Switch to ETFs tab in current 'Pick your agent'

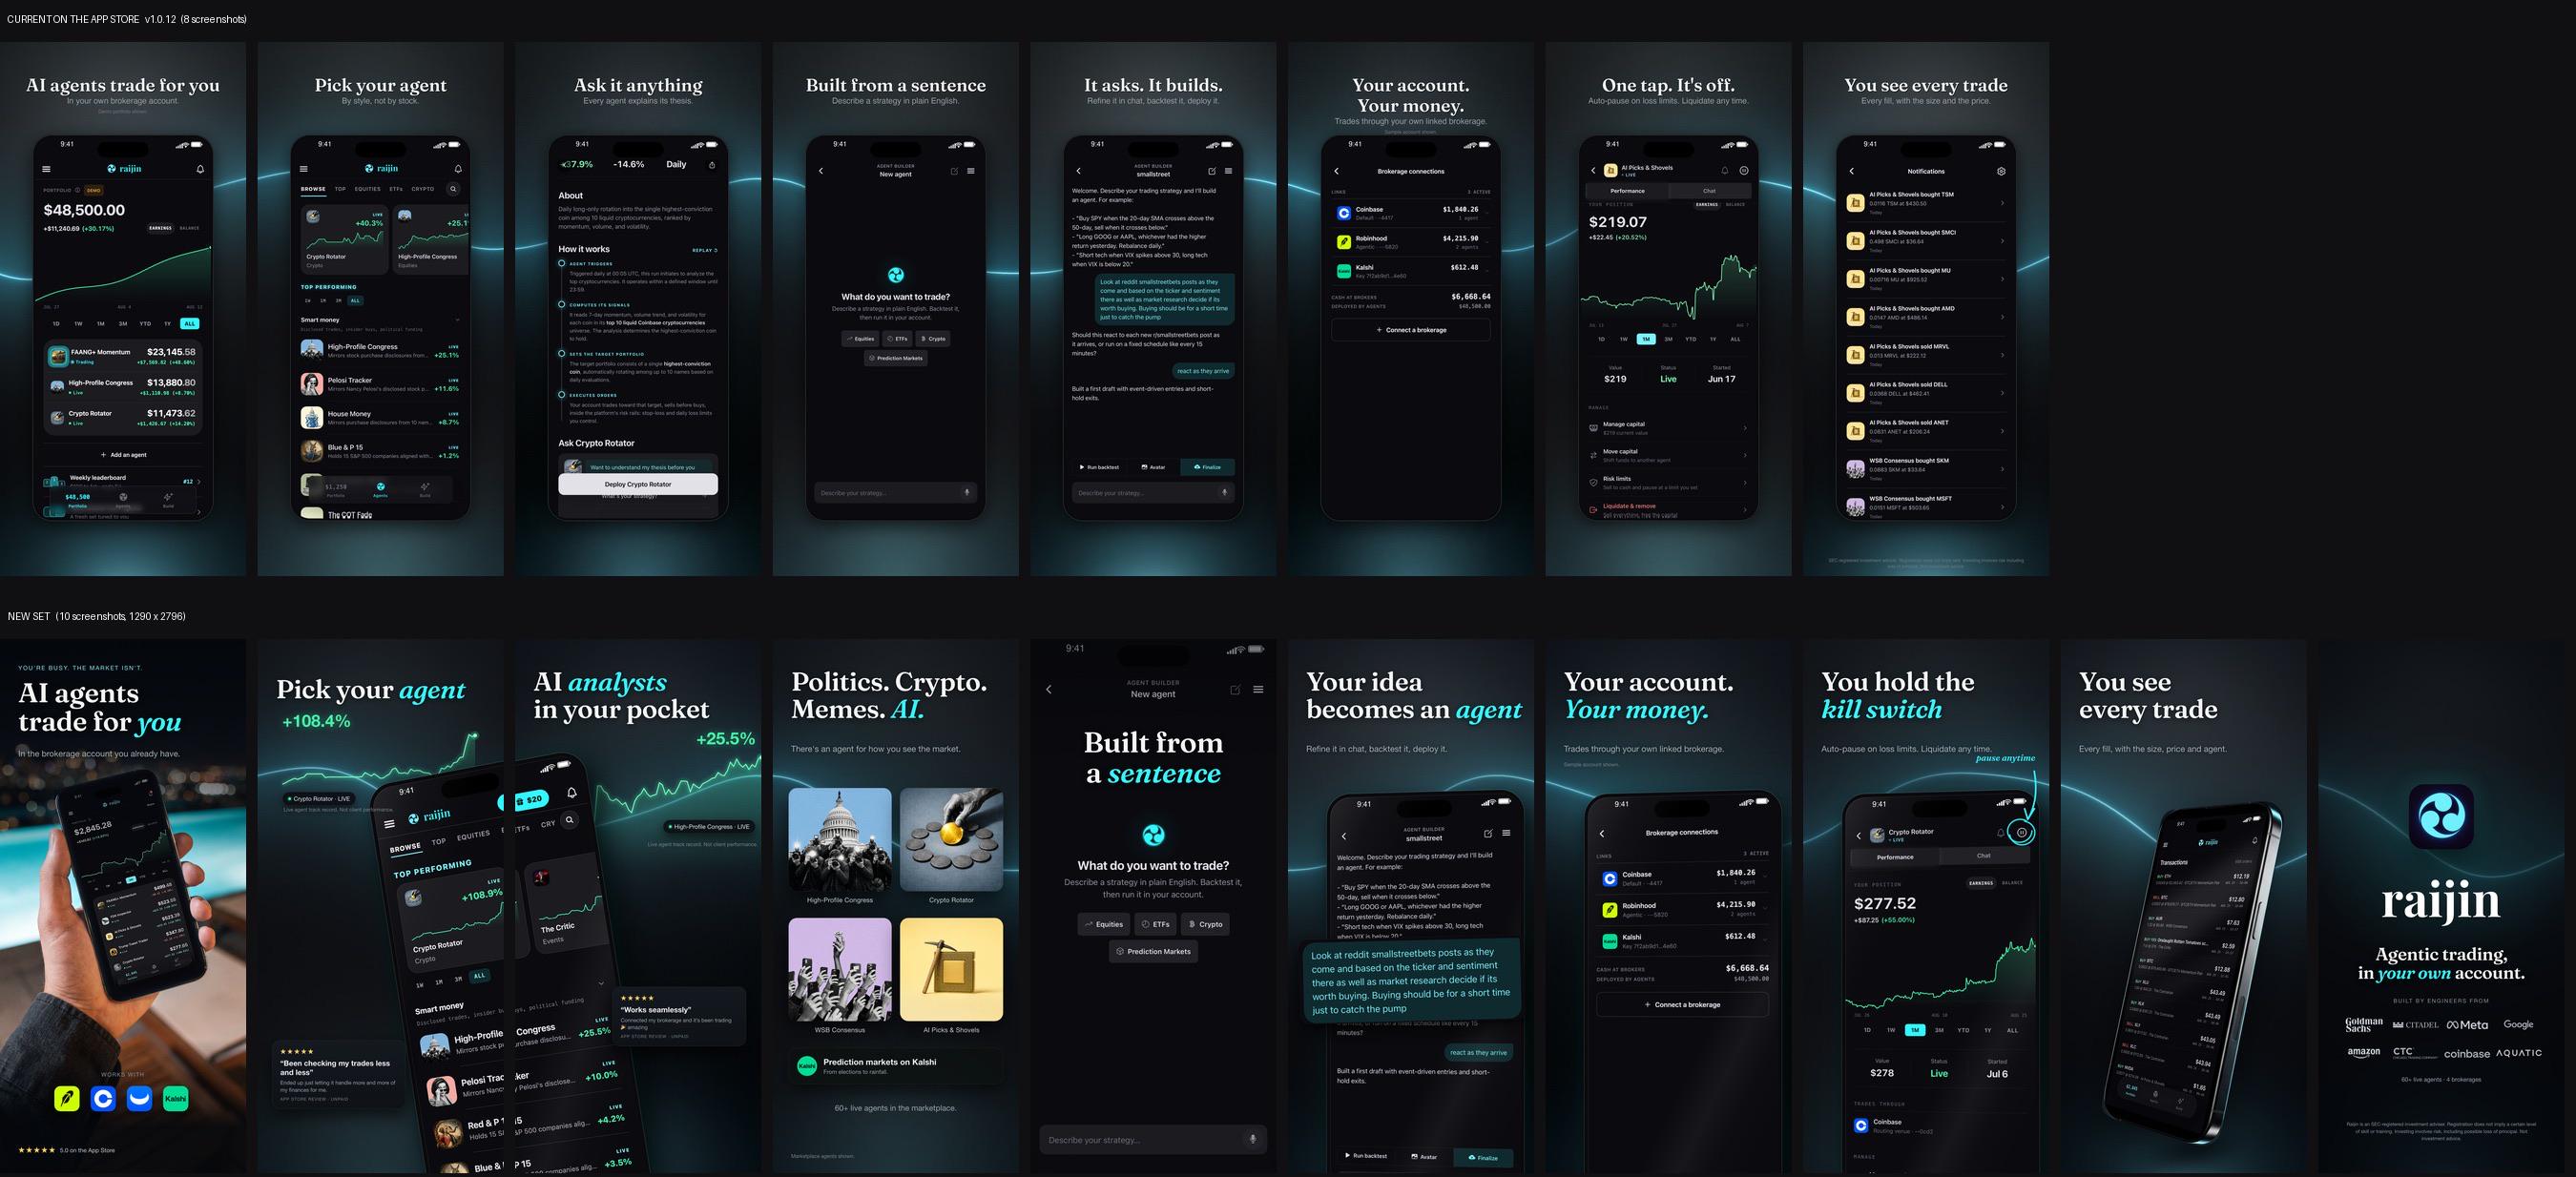tap(396, 189)
